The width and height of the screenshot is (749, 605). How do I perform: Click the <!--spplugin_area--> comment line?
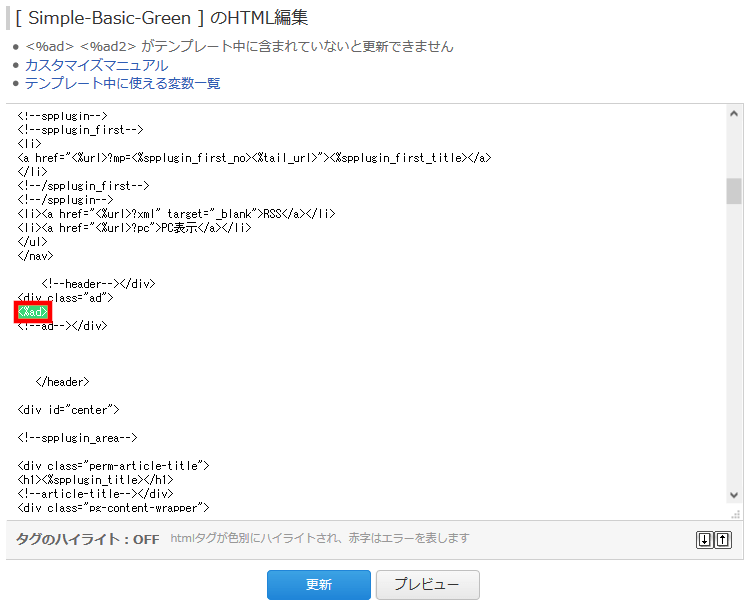click(x=77, y=438)
